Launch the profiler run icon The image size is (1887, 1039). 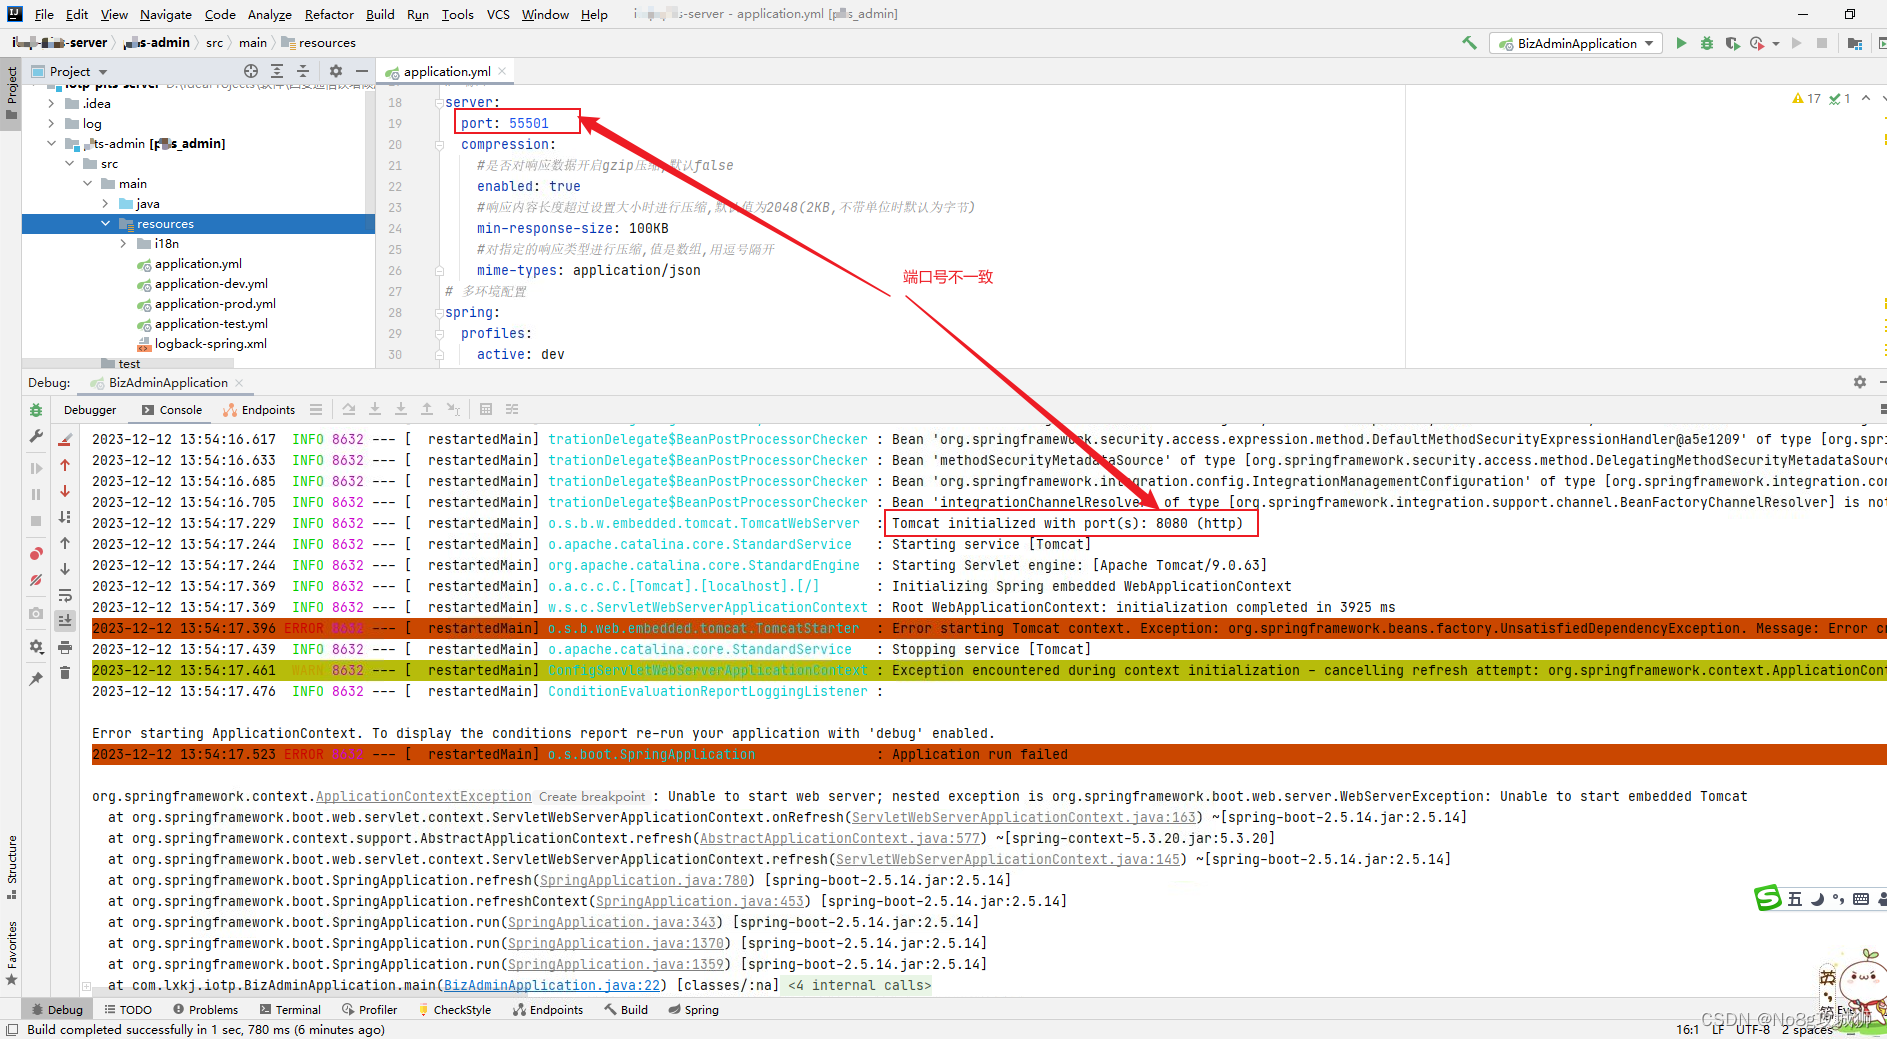[1757, 43]
